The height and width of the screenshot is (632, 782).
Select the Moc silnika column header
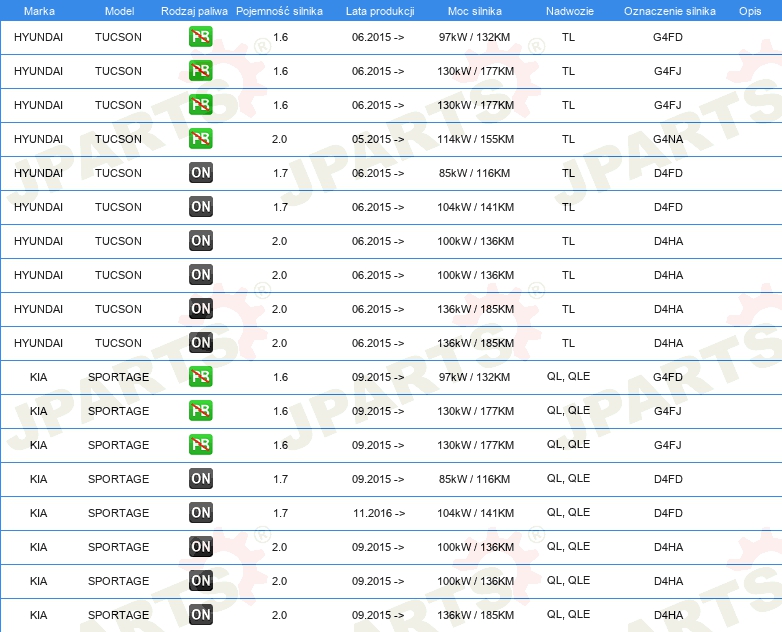point(475,10)
